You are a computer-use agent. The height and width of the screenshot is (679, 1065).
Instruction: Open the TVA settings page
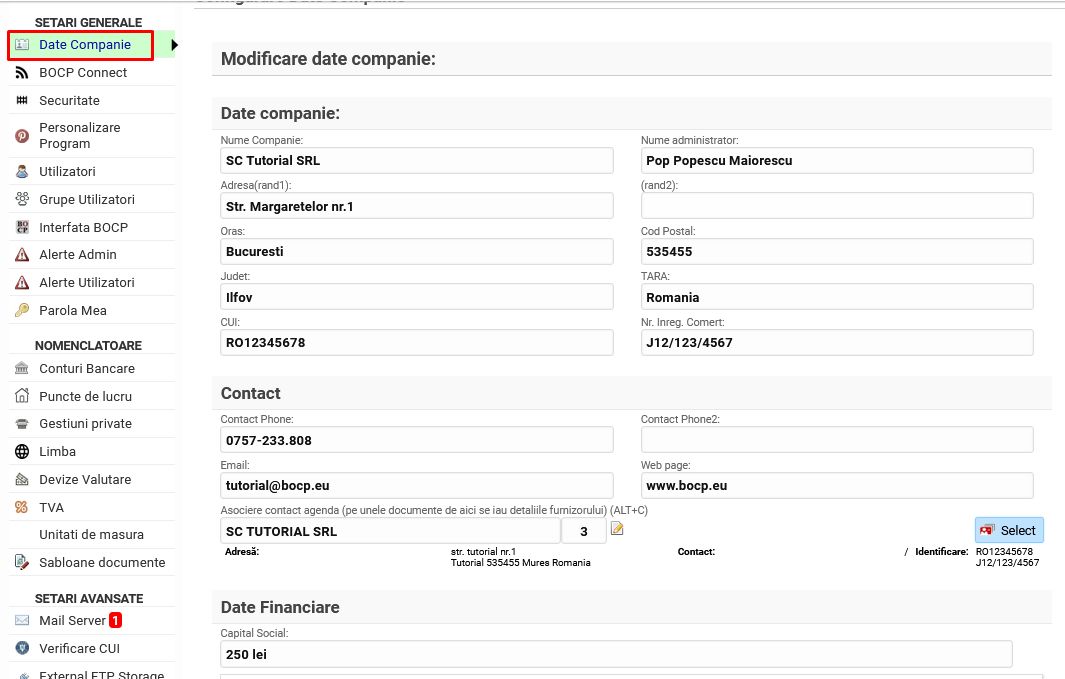tap(51, 508)
